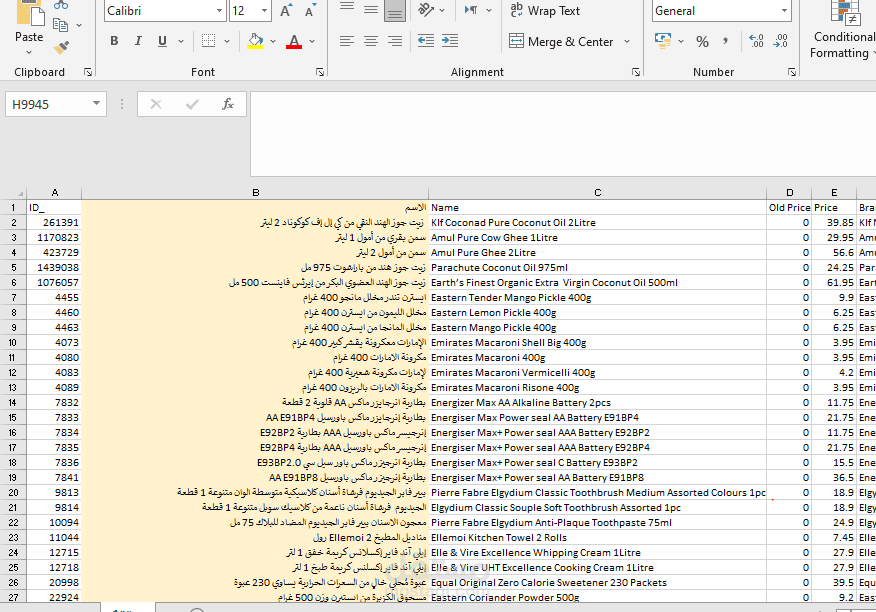Viewport: 876px width, 612px height.
Task: Select column B header
Action: (255, 193)
